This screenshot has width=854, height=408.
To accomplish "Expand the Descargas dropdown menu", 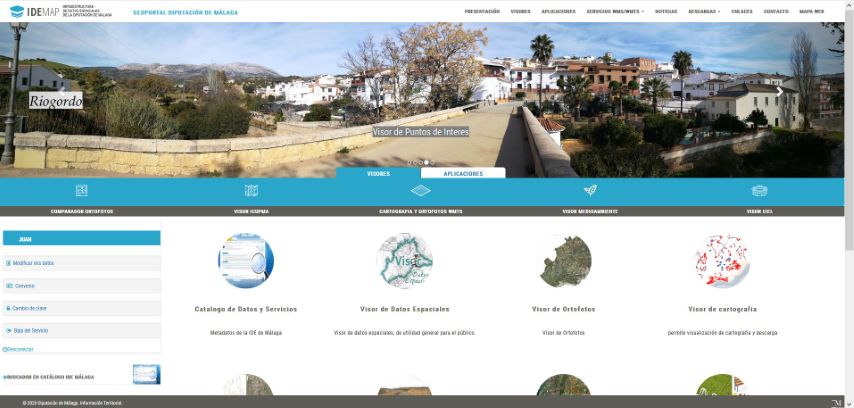I will coord(704,11).
